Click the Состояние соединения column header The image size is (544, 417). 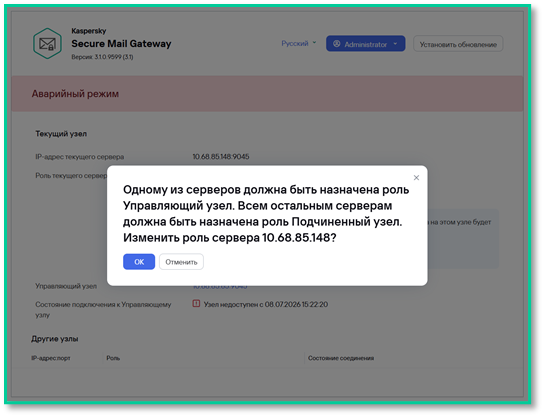pyautogui.click(x=341, y=358)
